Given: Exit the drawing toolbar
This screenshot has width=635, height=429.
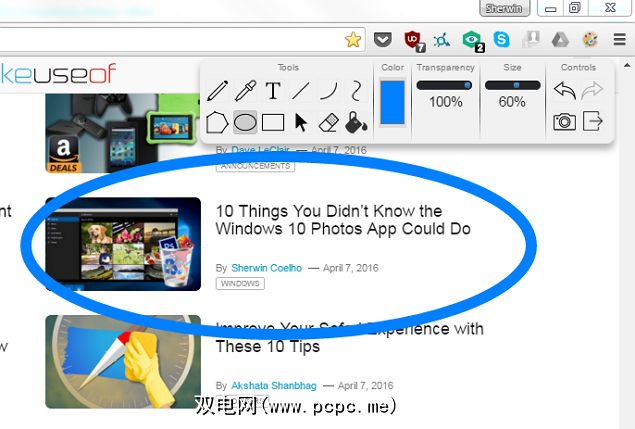Looking at the screenshot, I should click(x=592, y=121).
